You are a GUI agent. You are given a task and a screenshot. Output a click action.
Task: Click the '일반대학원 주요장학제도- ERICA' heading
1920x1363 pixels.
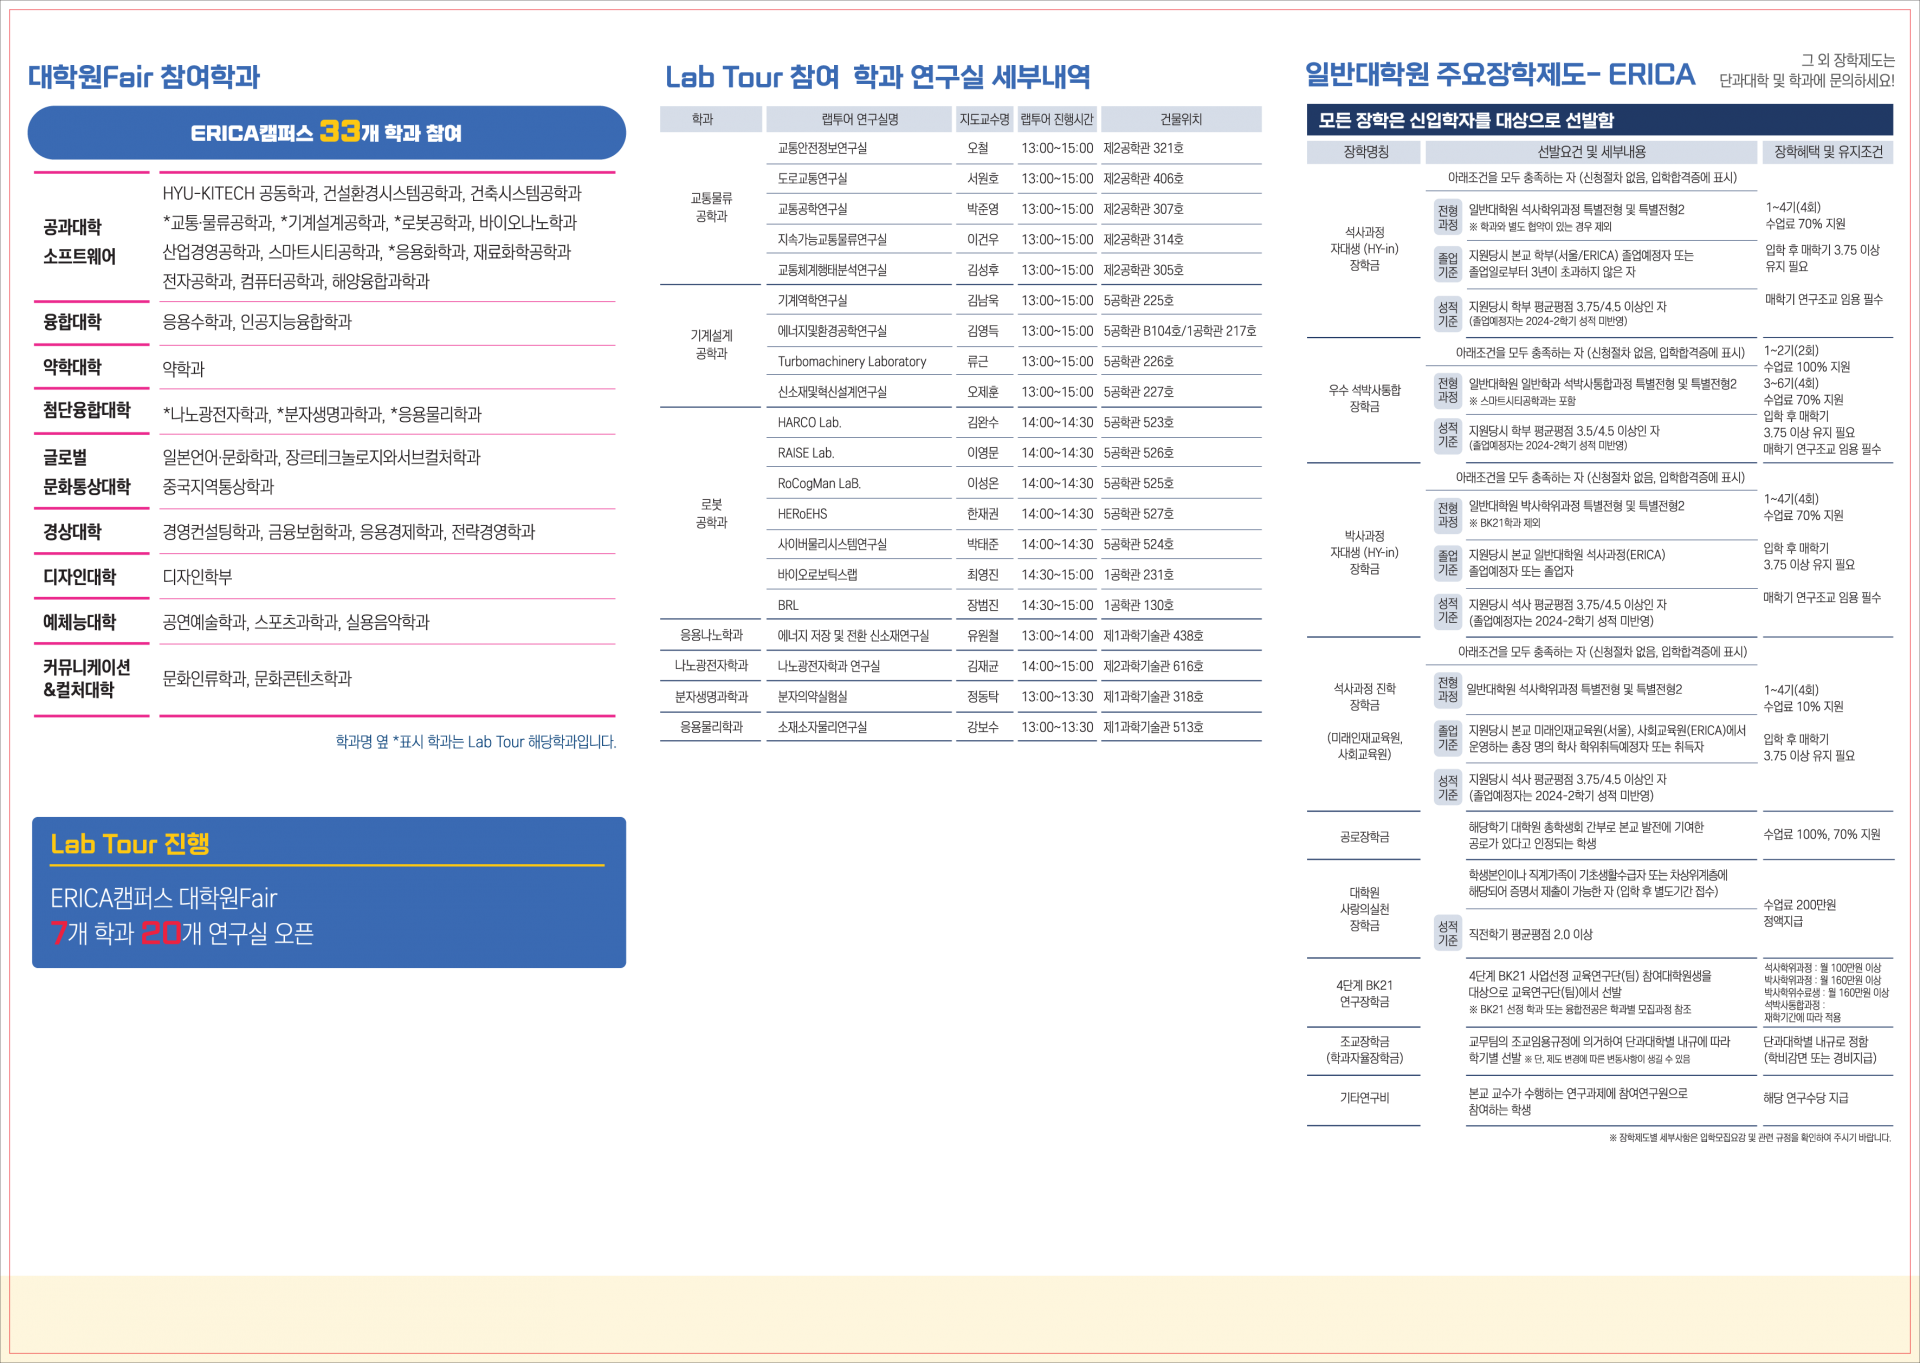[1500, 75]
